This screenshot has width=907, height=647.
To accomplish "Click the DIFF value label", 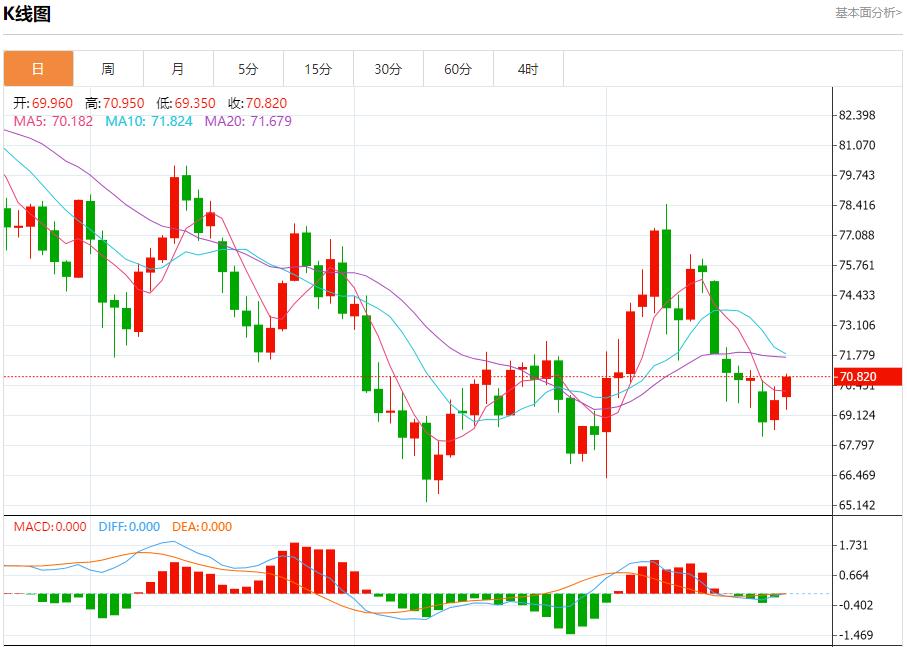I will [x=129, y=527].
